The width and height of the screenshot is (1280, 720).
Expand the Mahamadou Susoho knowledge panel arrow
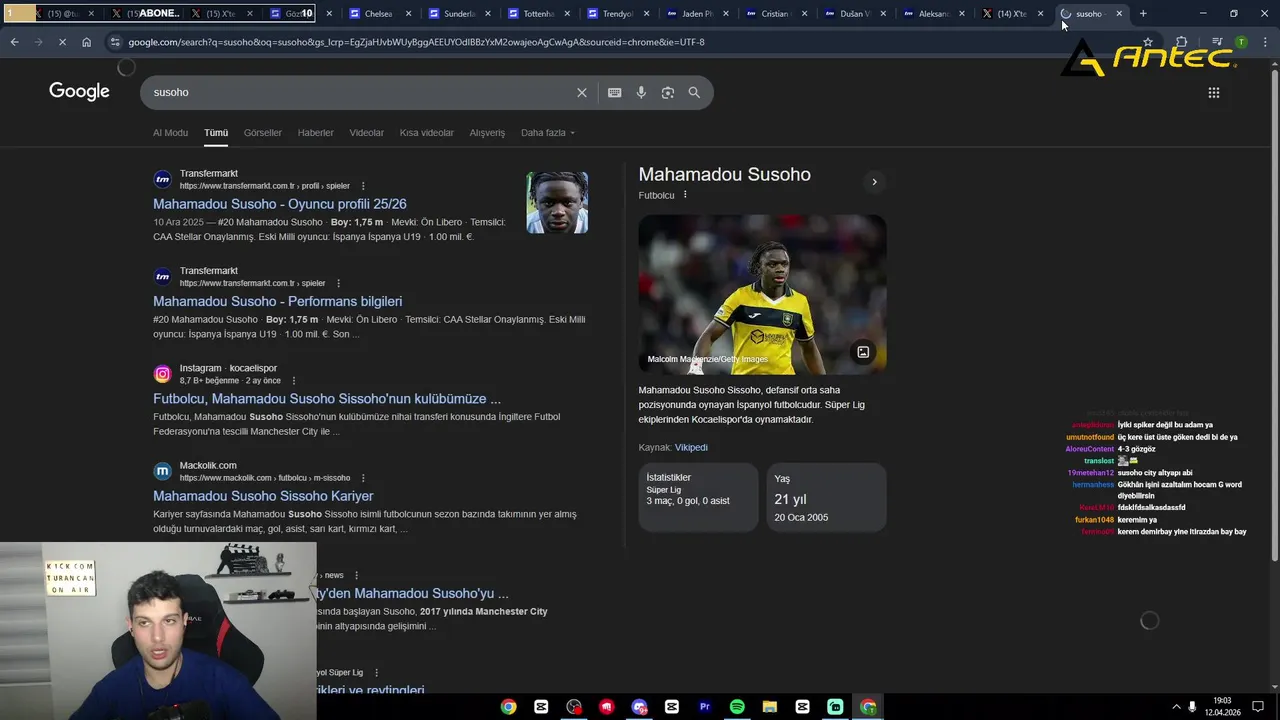point(874,182)
